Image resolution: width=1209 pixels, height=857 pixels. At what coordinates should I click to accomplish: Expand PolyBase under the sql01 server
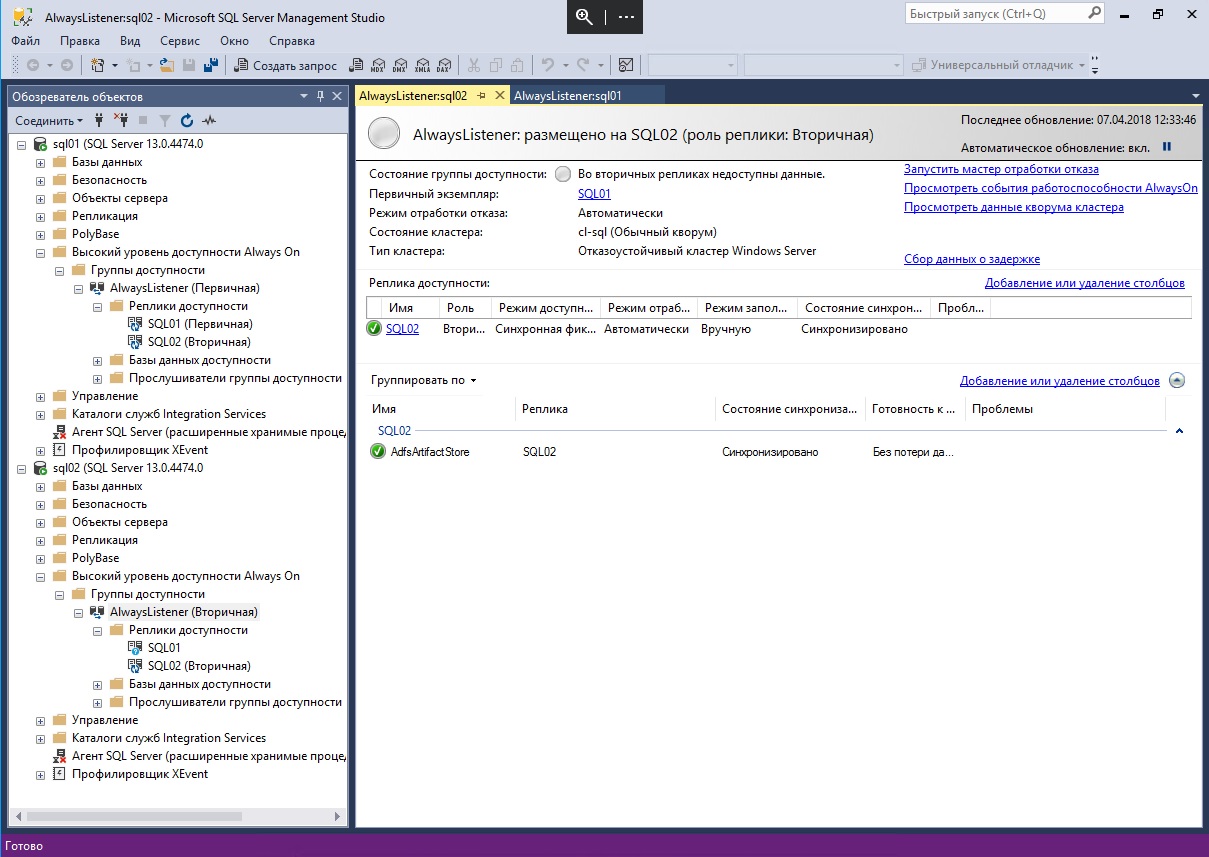(x=41, y=234)
